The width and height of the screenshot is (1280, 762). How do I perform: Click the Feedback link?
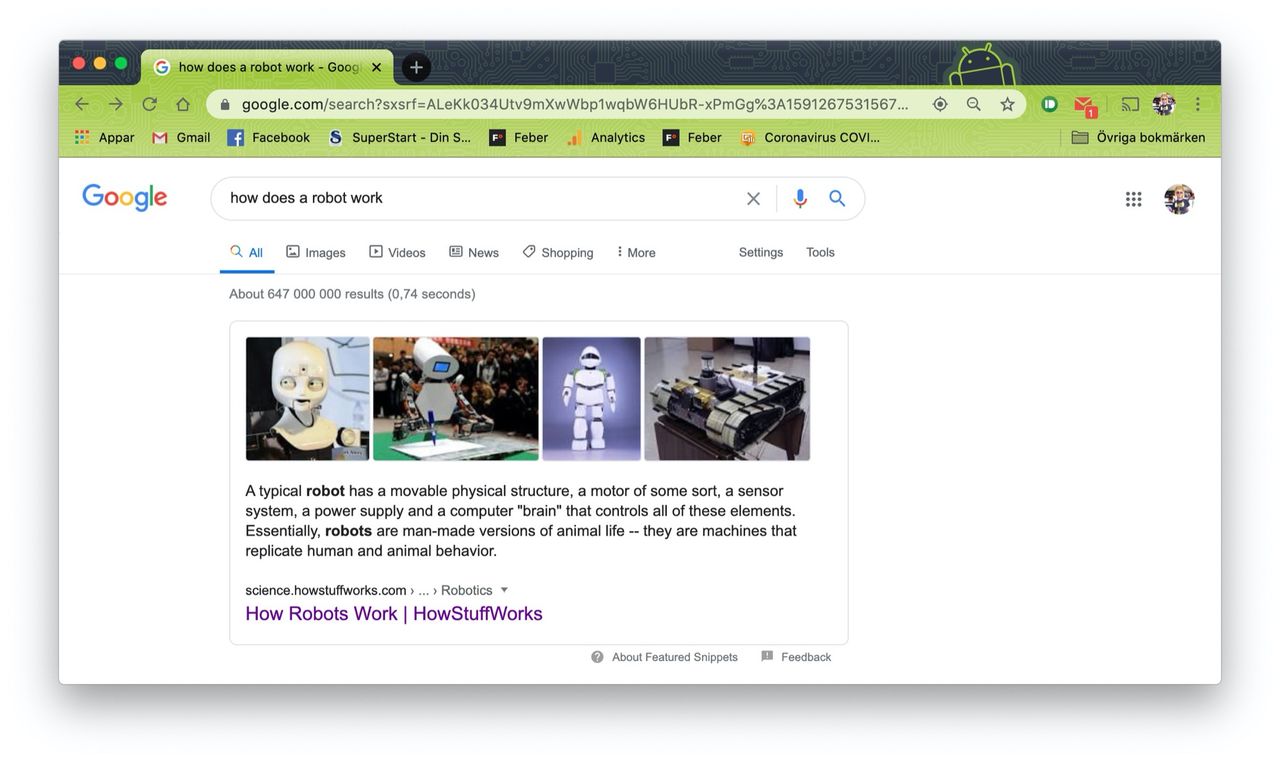806,657
